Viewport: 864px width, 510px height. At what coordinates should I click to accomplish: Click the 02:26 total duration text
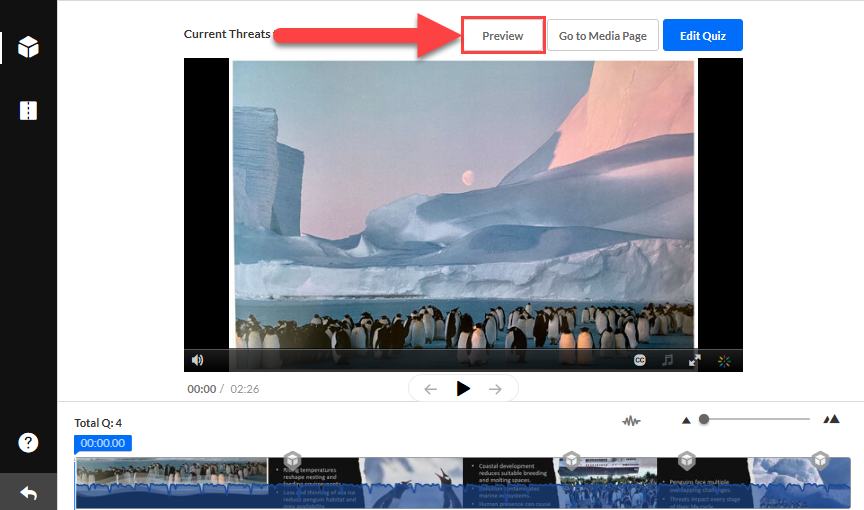point(245,389)
